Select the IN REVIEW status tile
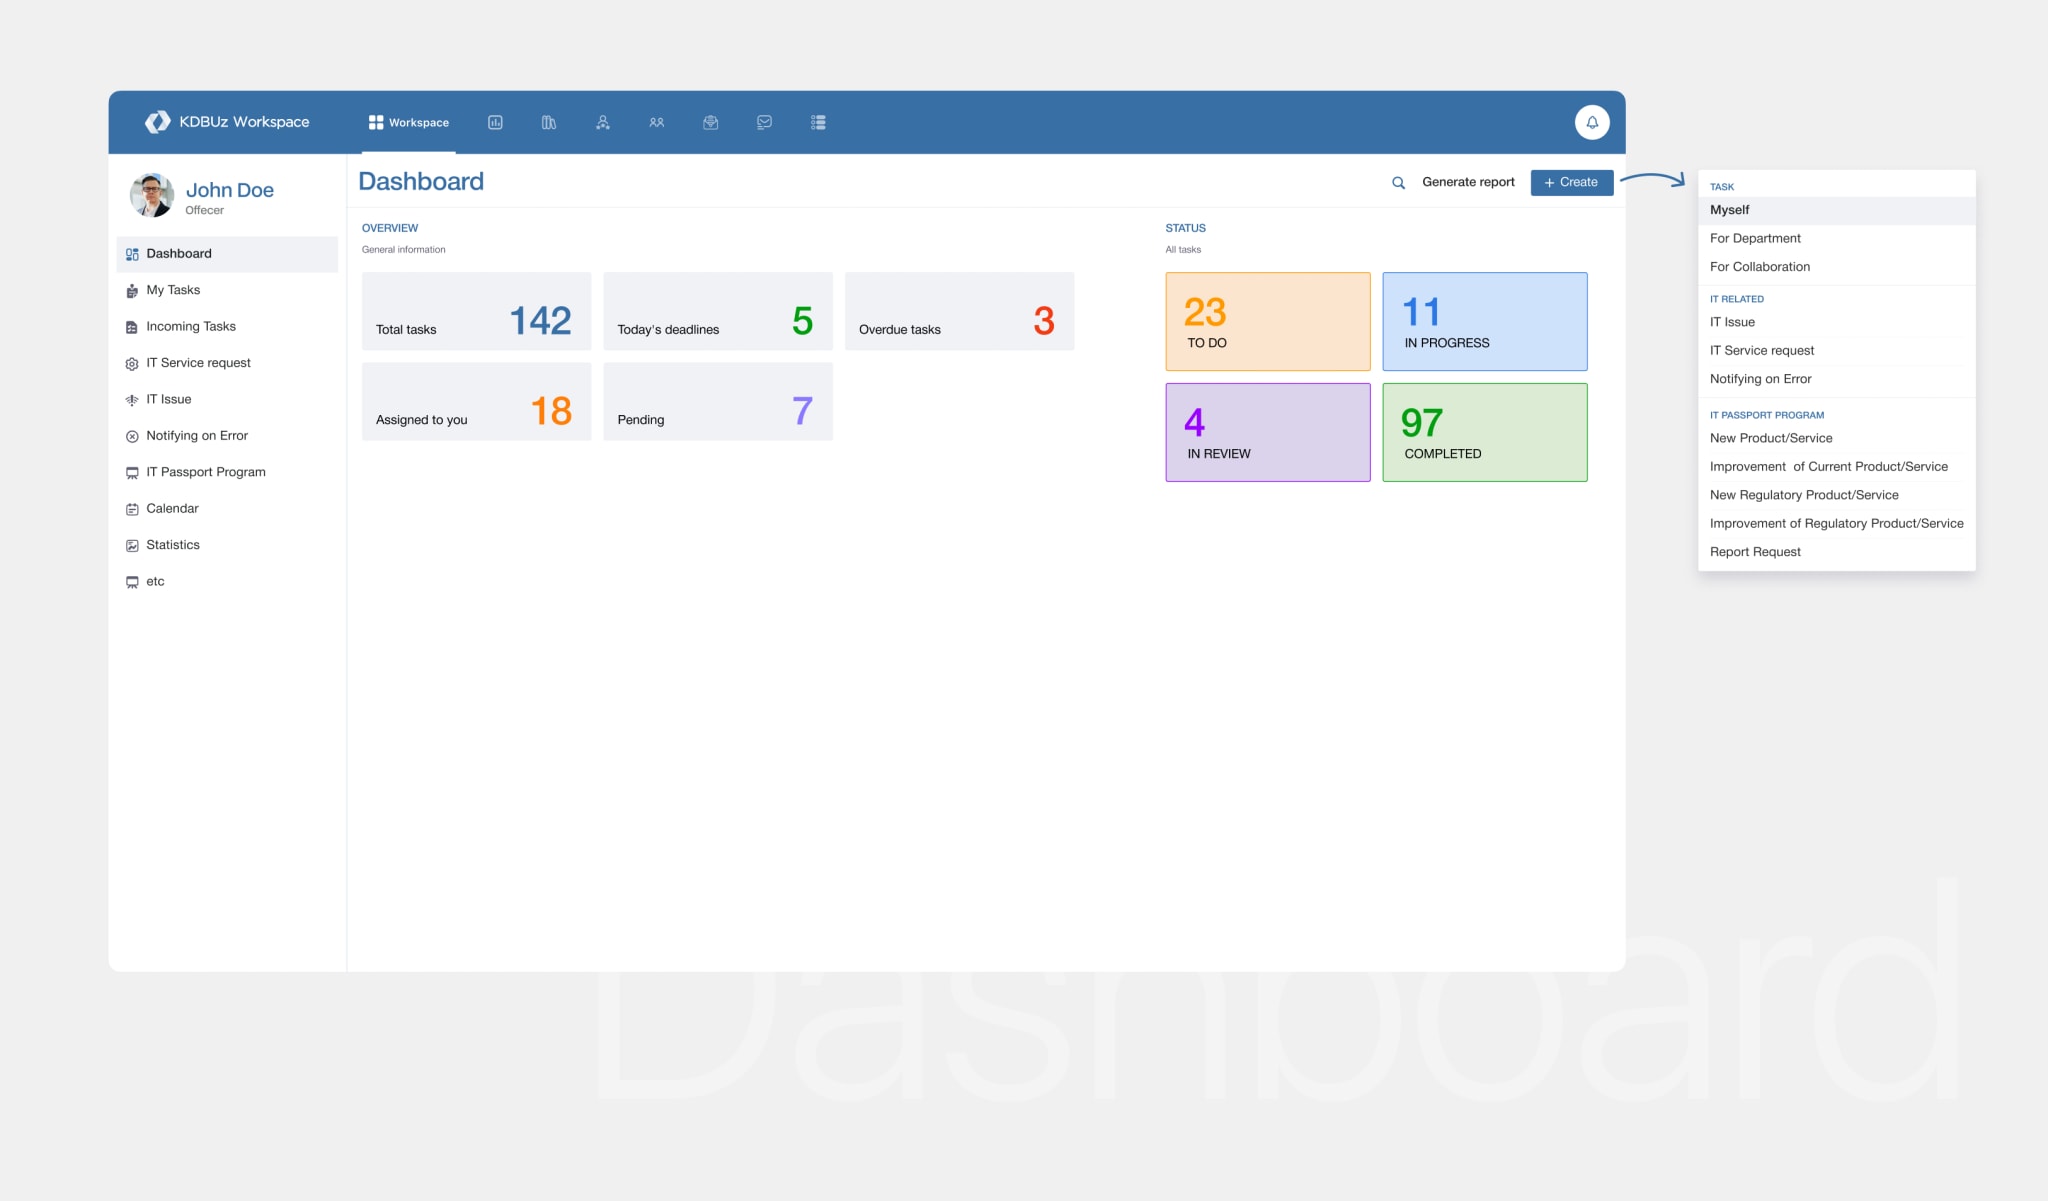Image resolution: width=2048 pixels, height=1201 pixels. pos(1268,432)
